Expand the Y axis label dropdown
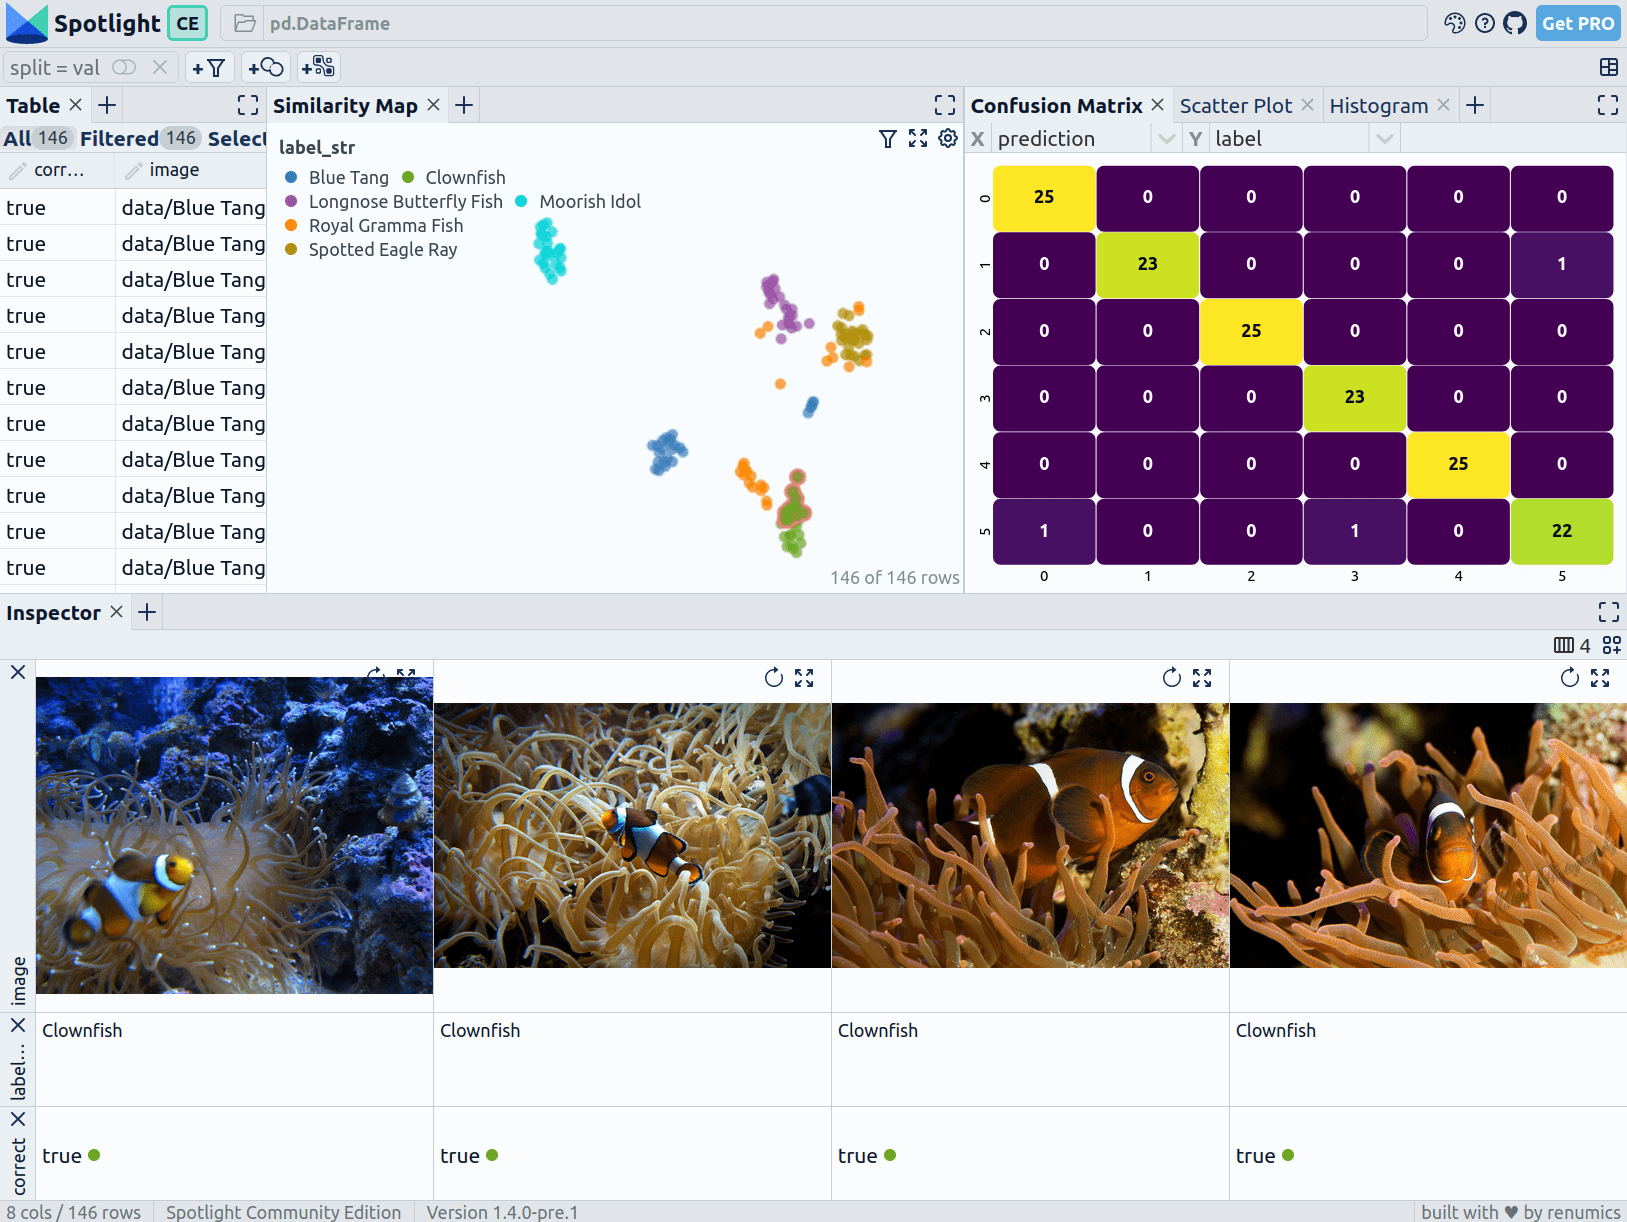Image resolution: width=1627 pixels, height=1222 pixels. point(1384,139)
